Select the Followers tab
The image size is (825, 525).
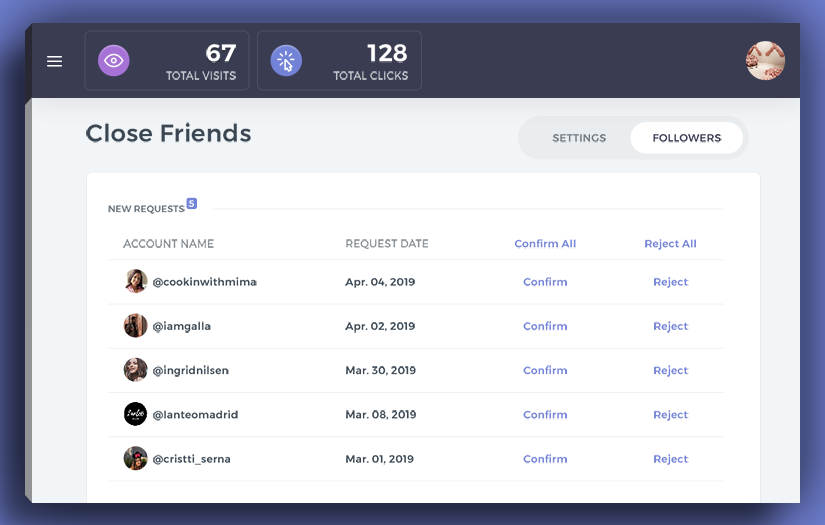(x=687, y=138)
